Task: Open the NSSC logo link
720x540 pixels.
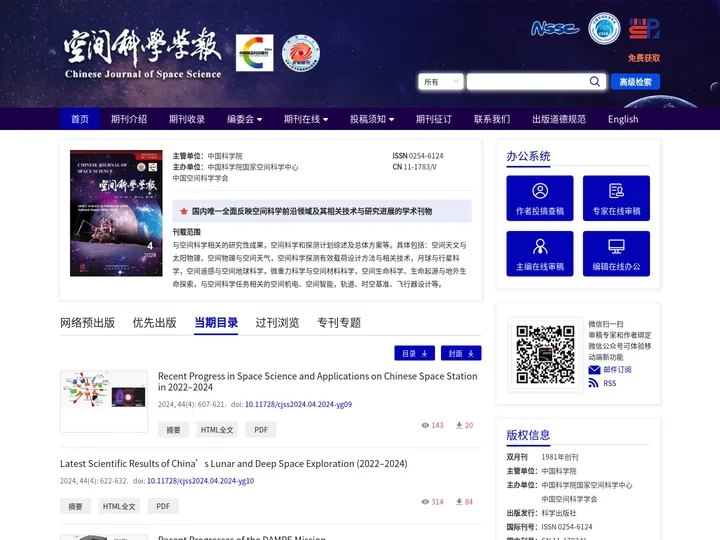Action: click(x=555, y=28)
